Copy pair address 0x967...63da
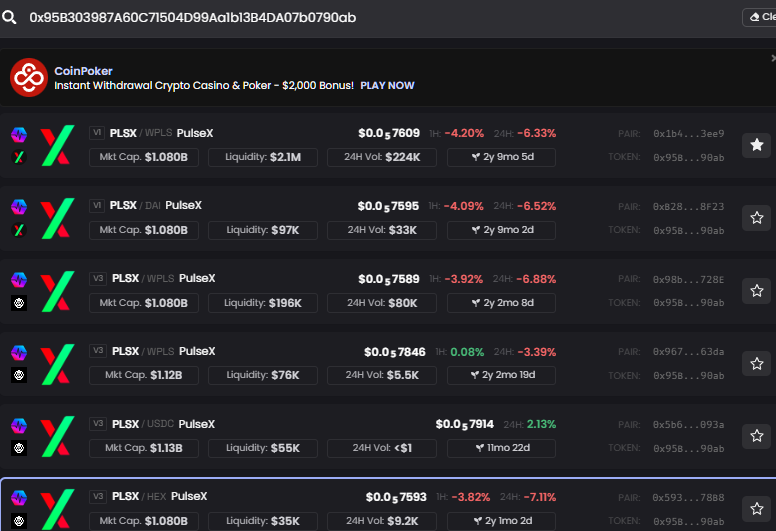This screenshot has height=531, width=776. [x=688, y=352]
